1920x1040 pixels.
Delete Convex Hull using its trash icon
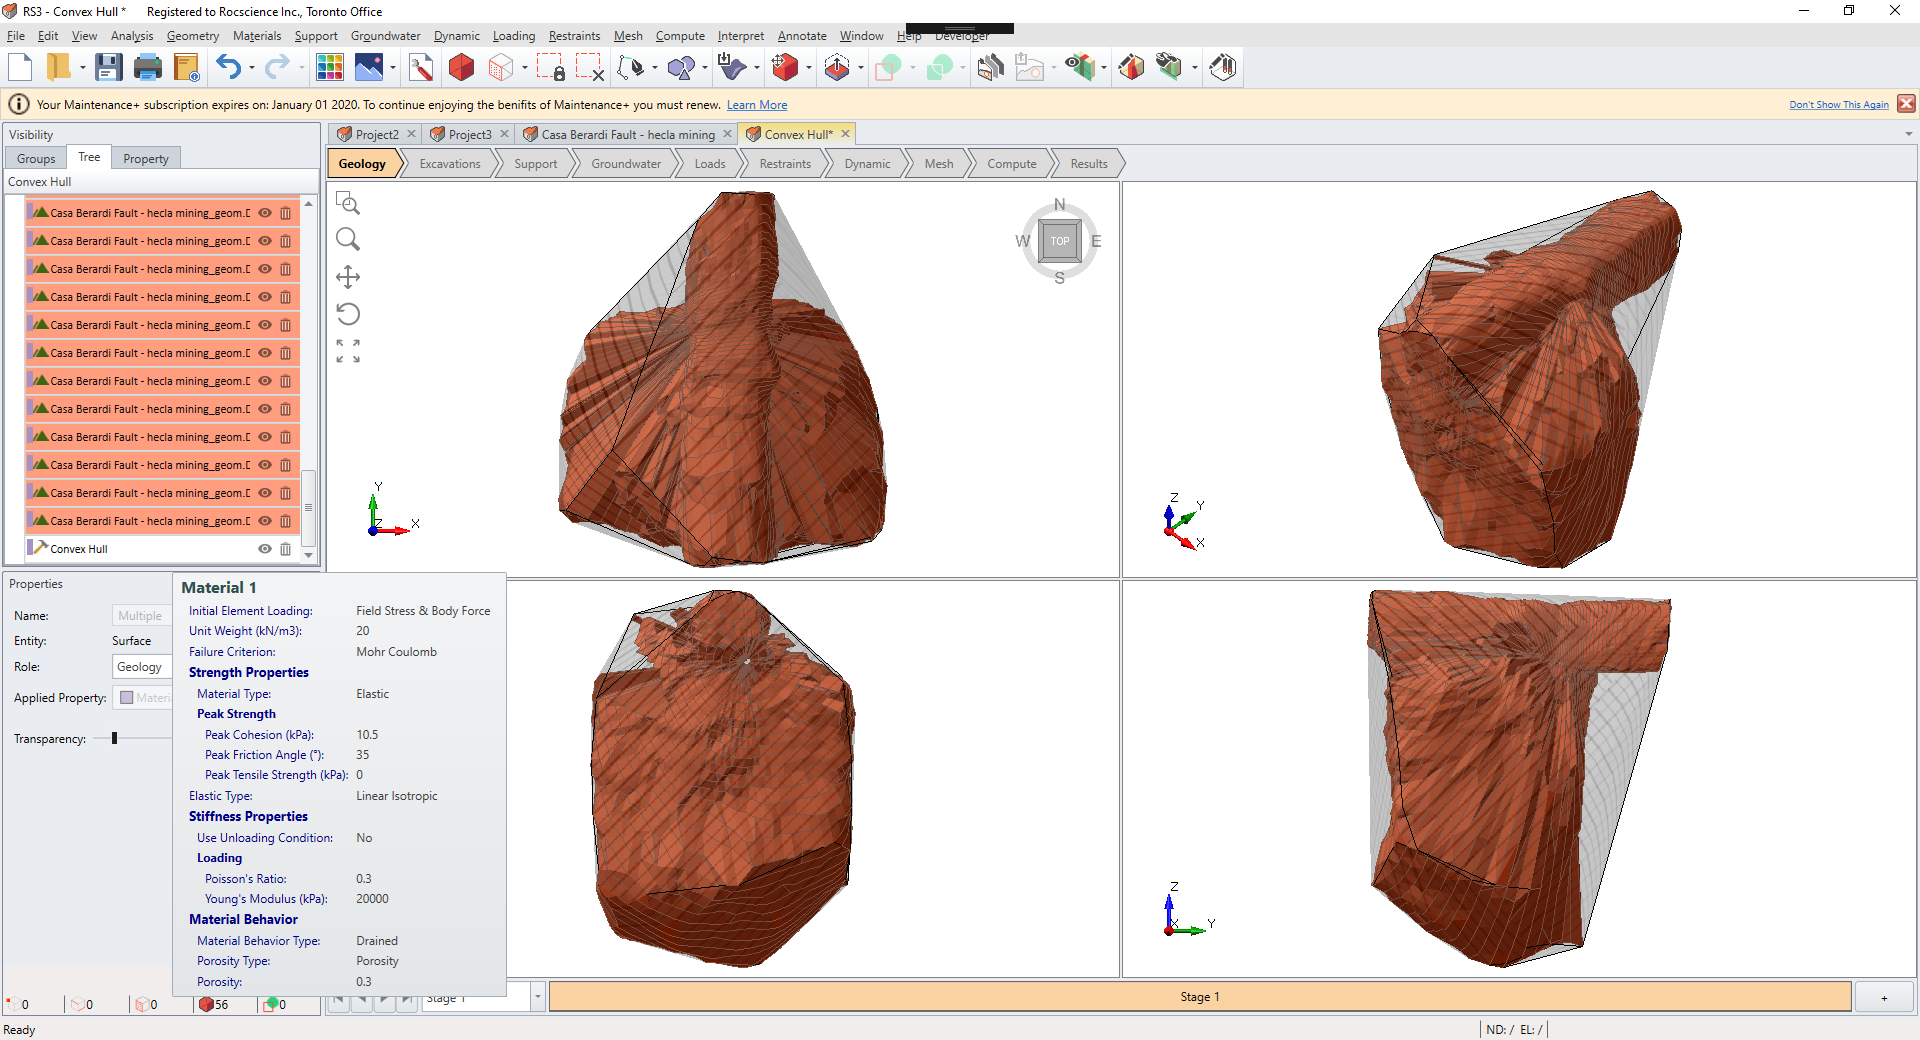(x=286, y=548)
